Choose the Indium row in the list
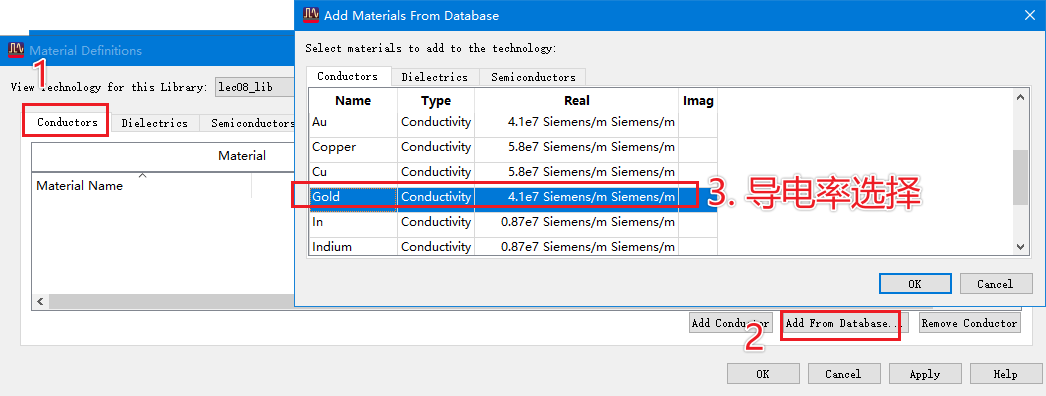This screenshot has width=1046, height=396. tap(493, 247)
